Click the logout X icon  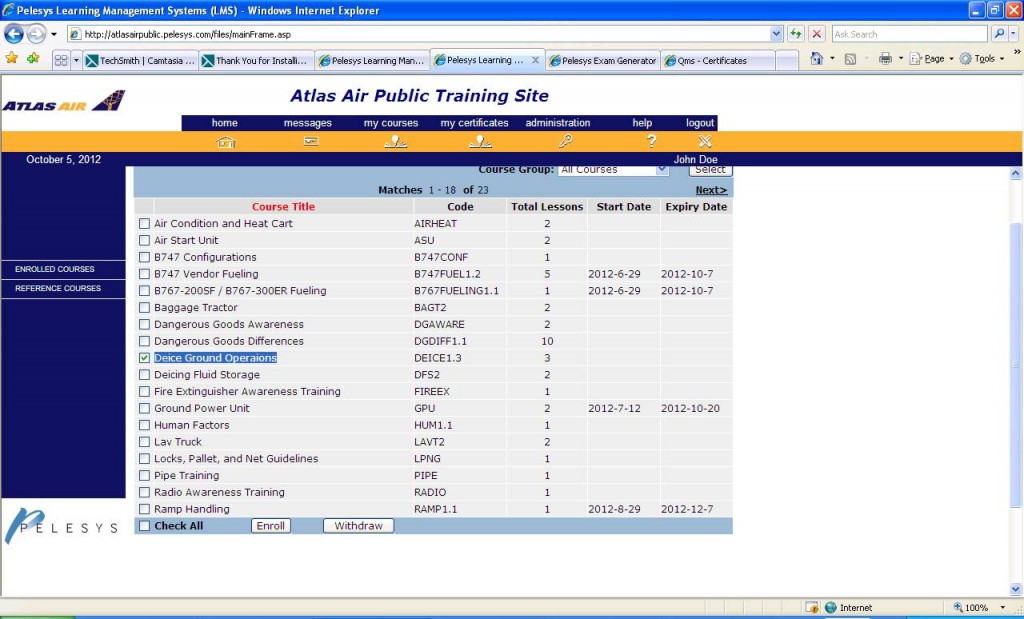click(705, 141)
